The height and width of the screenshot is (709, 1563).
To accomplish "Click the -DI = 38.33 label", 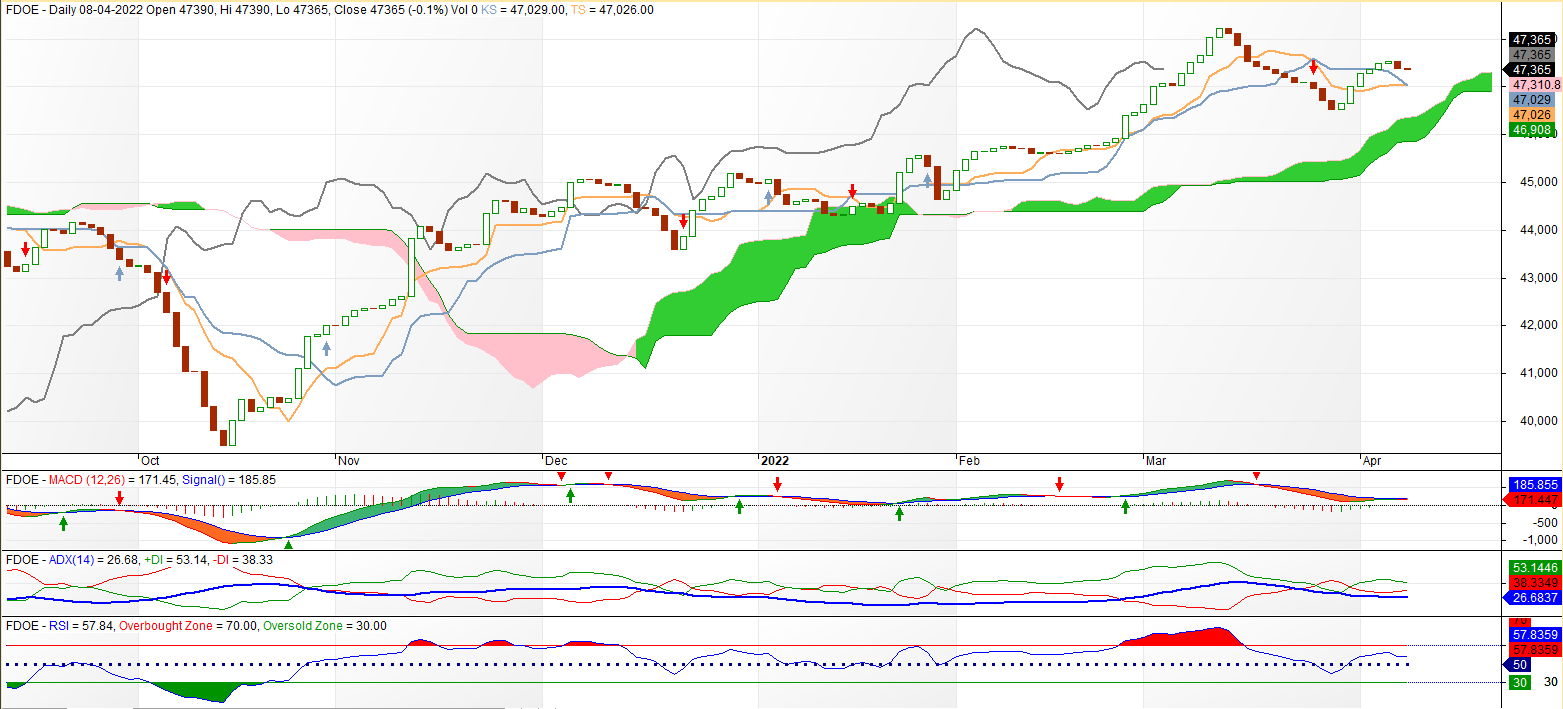I will 242,560.
